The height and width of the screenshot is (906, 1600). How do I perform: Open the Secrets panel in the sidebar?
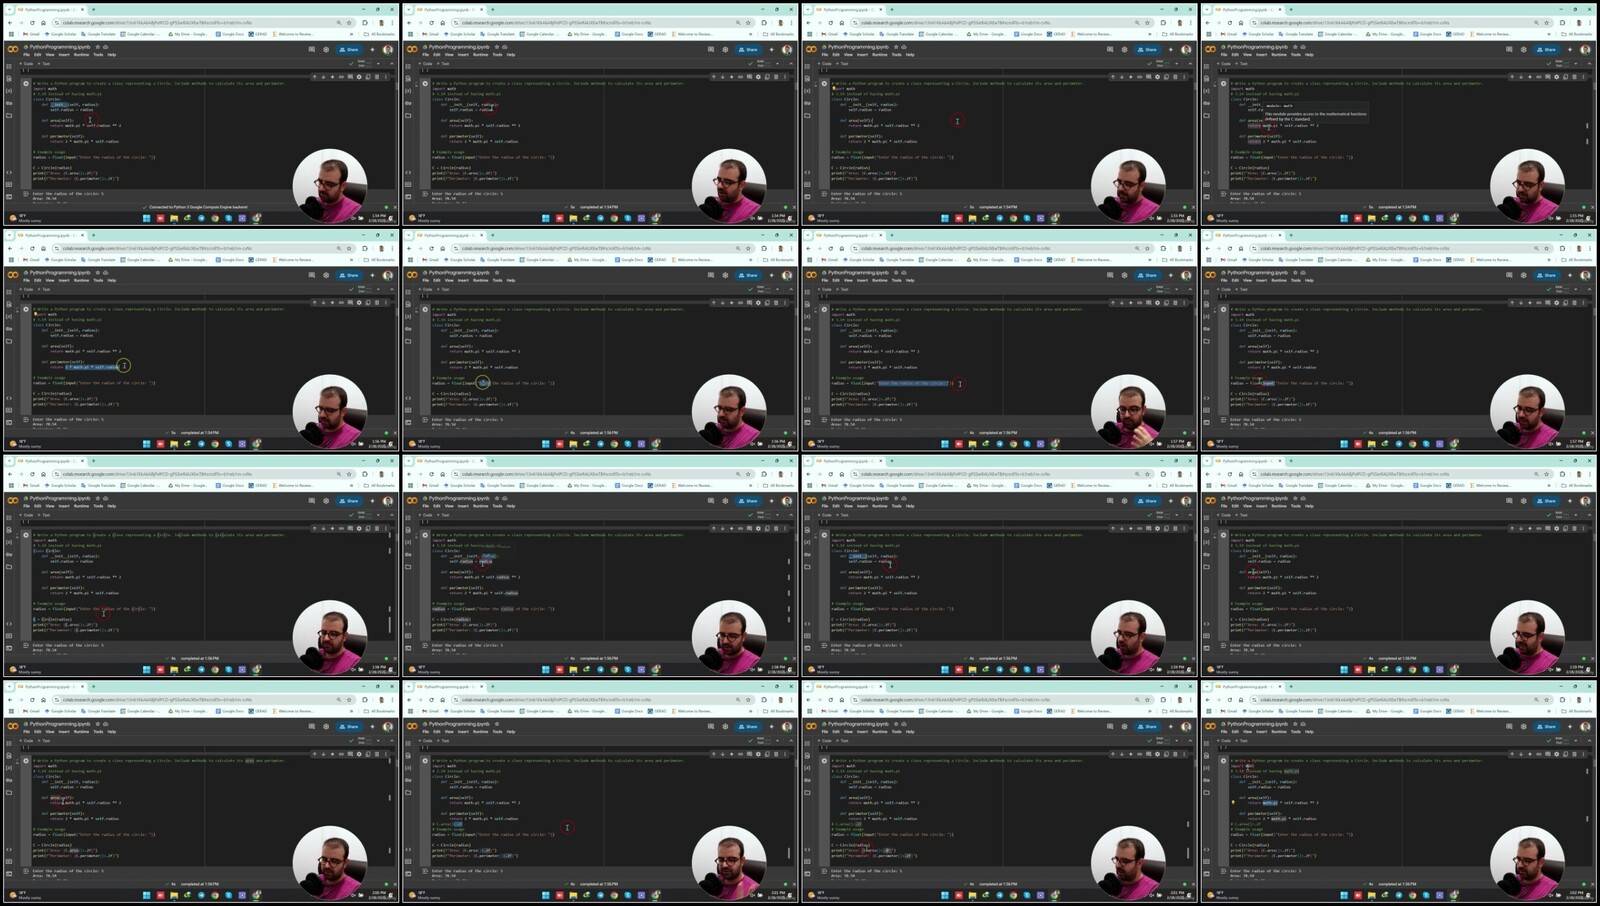(8, 103)
